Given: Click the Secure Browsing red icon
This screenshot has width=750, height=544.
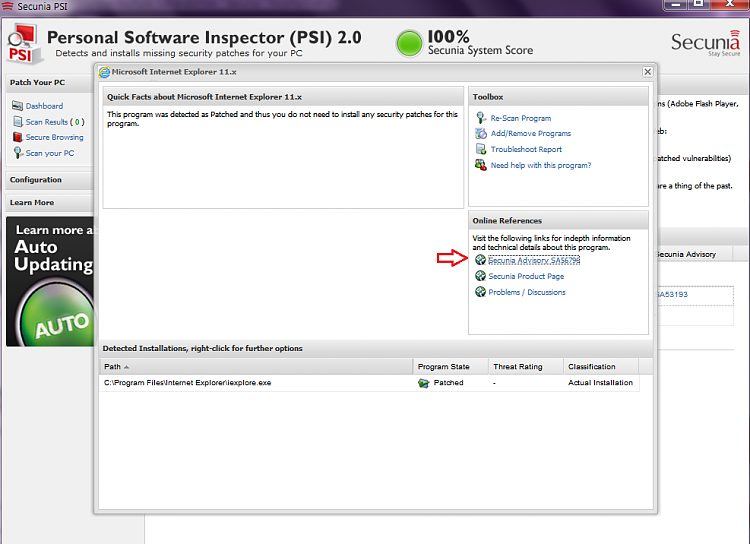Looking at the screenshot, I should pyautogui.click(x=18, y=137).
